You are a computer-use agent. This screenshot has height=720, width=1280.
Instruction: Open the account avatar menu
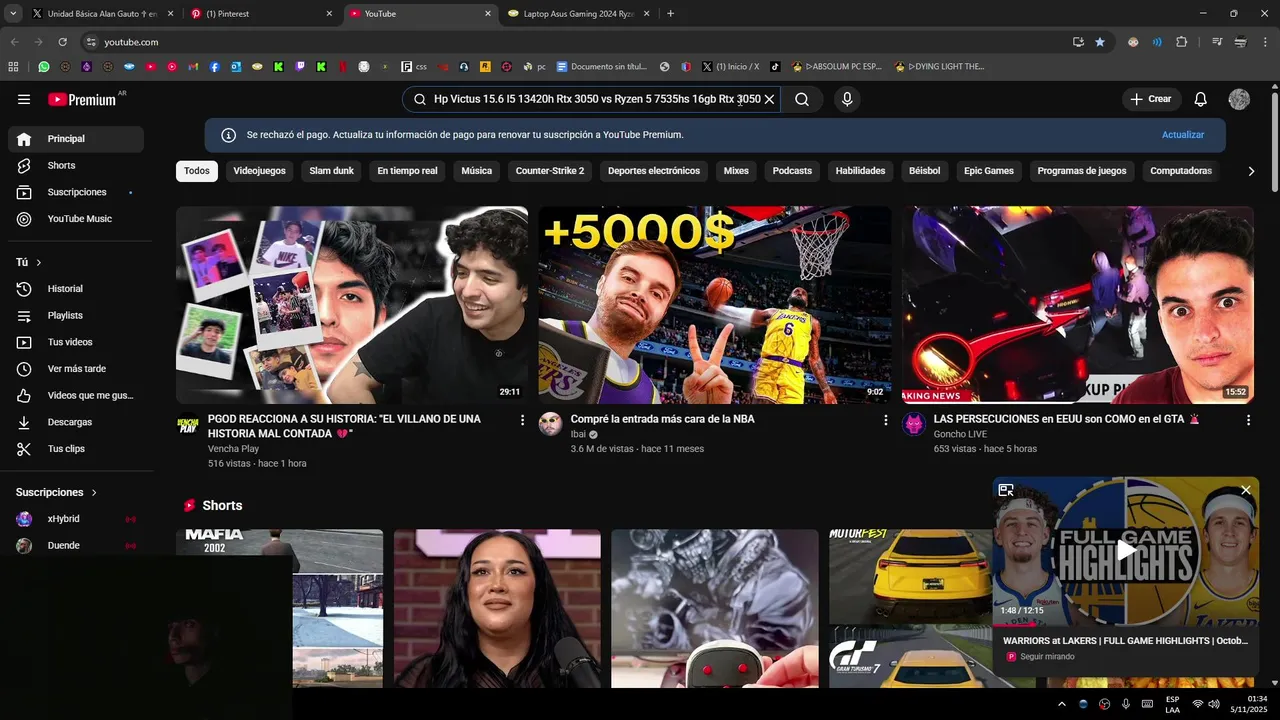1239,99
